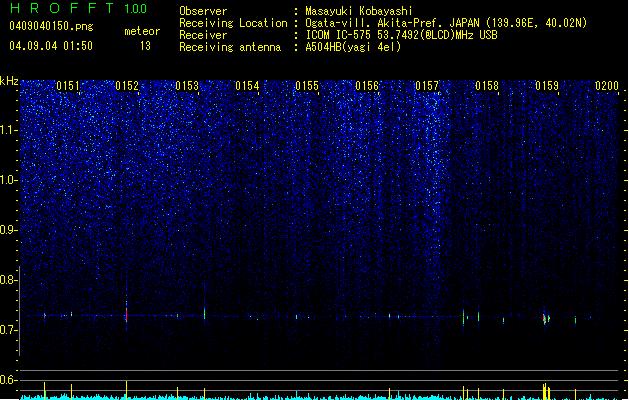The width and height of the screenshot is (629, 400).
Task: Click the 'Observer' field label
Action: [x=203, y=11]
